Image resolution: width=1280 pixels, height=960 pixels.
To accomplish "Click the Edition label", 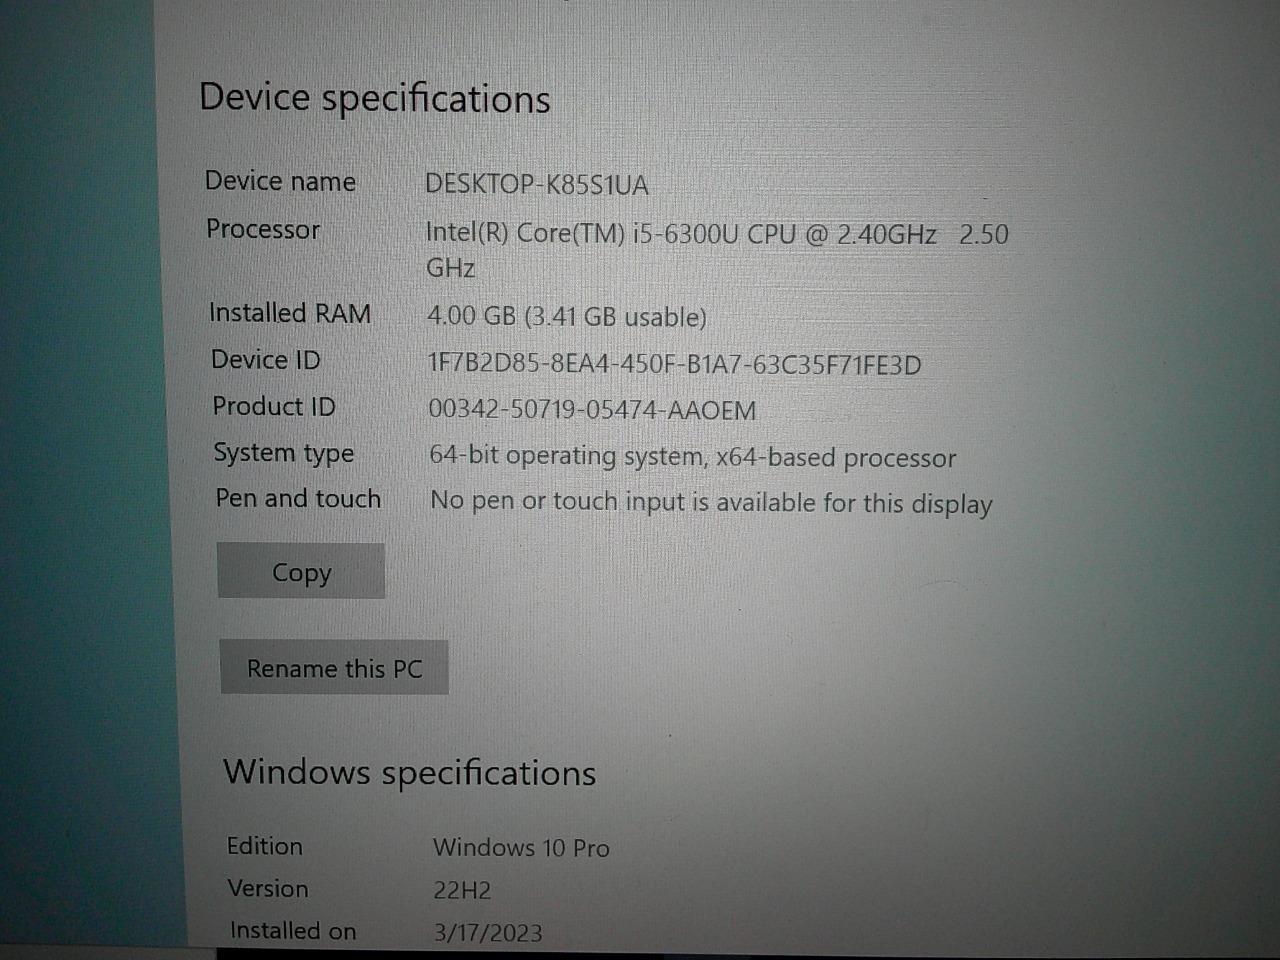I will point(265,846).
